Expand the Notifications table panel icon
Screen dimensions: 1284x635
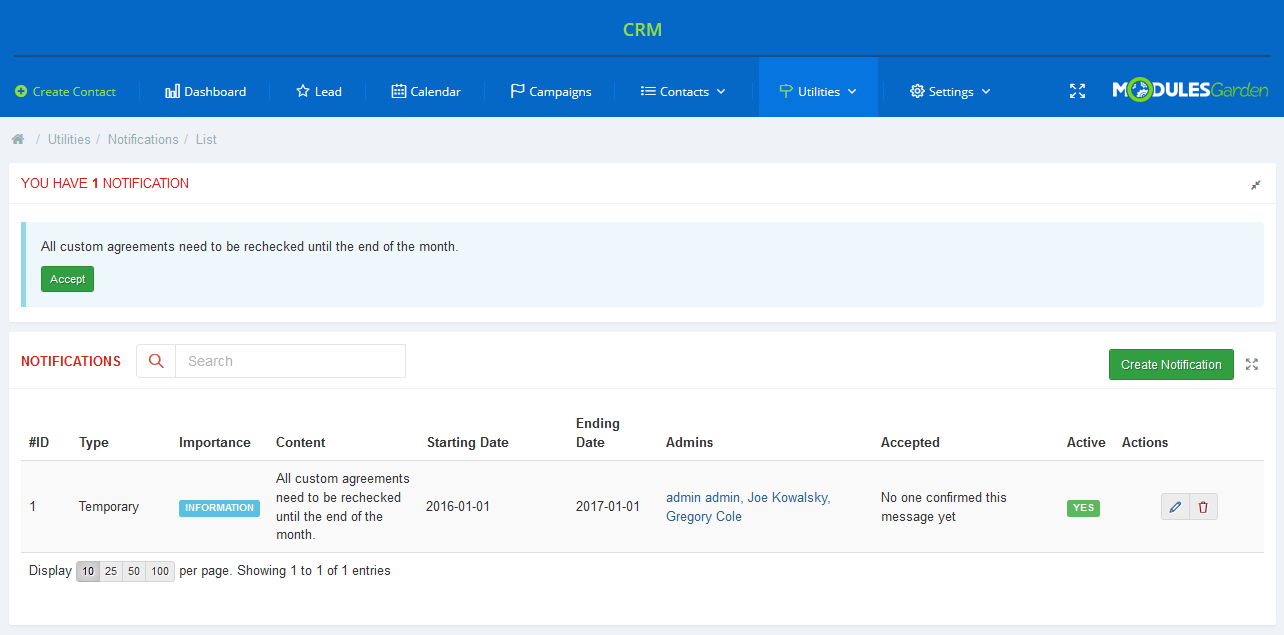click(1252, 365)
